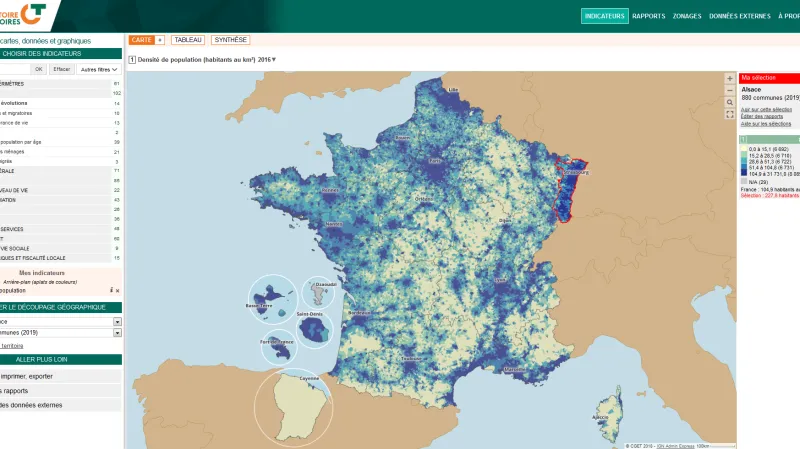The width and height of the screenshot is (800, 449).
Task: Expand the 2016 year selector in map title
Action: (x=274, y=60)
